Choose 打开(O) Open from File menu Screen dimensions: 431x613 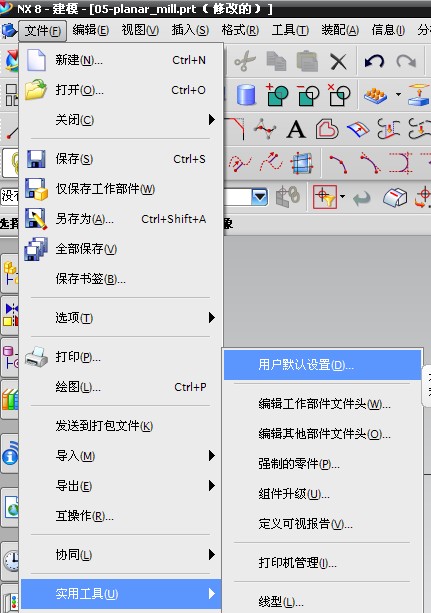click(x=120, y=90)
